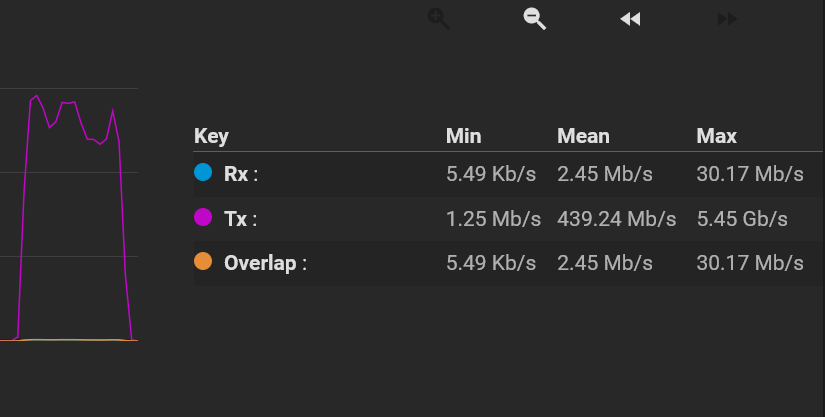The width and height of the screenshot is (825, 417).
Task: Click the zoom out magnifier icon
Action: pyautogui.click(x=535, y=19)
